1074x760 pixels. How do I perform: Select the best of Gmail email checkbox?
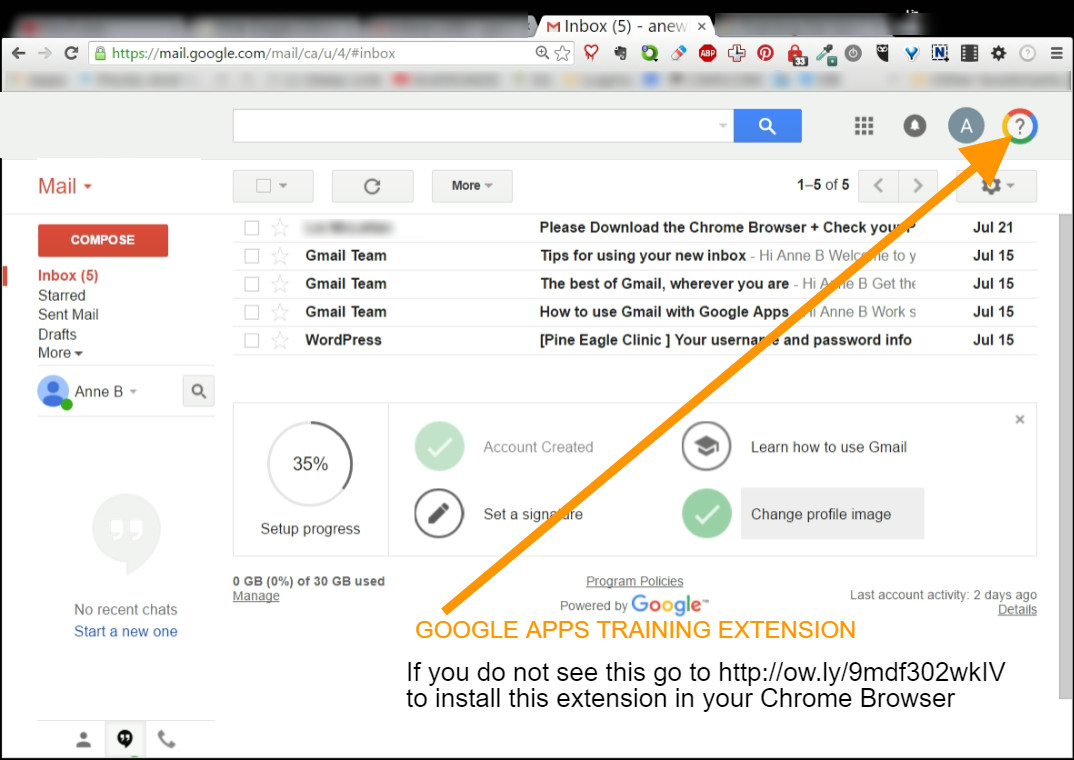(x=252, y=284)
